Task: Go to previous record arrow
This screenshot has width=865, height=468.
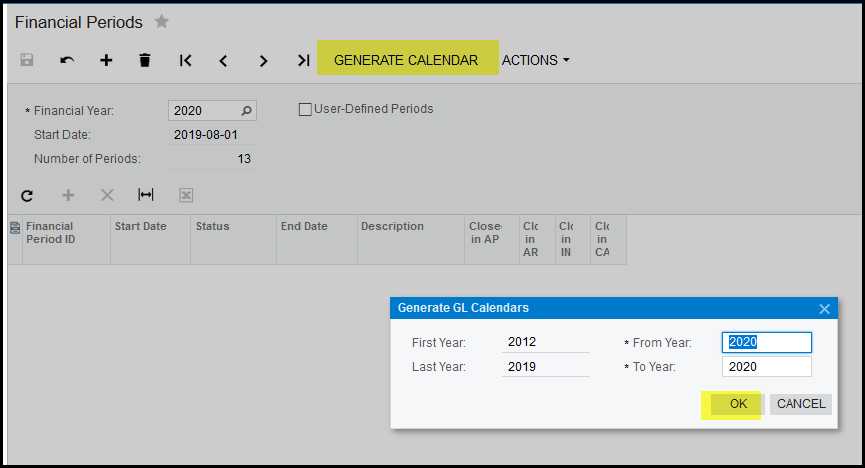Action: click(x=224, y=60)
